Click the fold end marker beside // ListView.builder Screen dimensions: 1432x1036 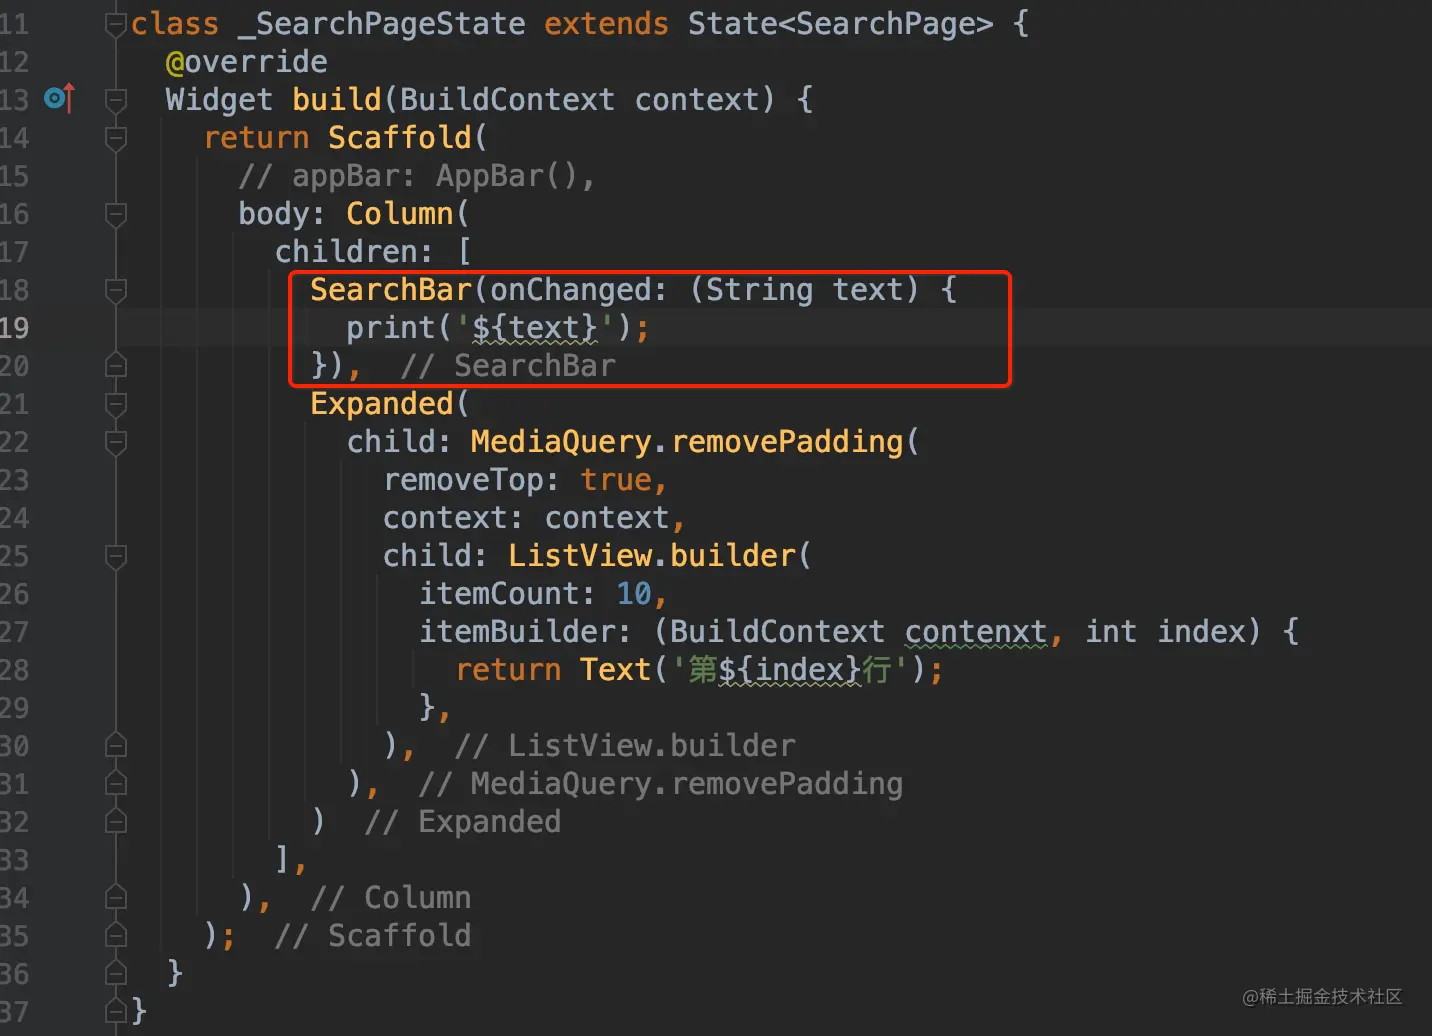tap(116, 745)
